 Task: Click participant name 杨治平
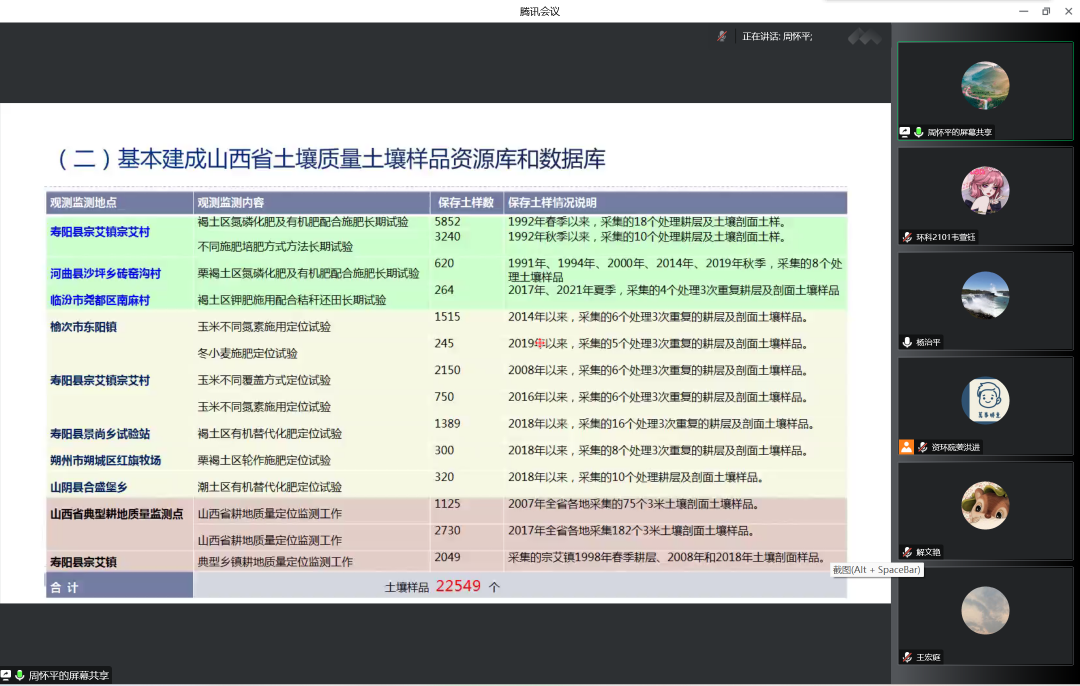(928, 342)
